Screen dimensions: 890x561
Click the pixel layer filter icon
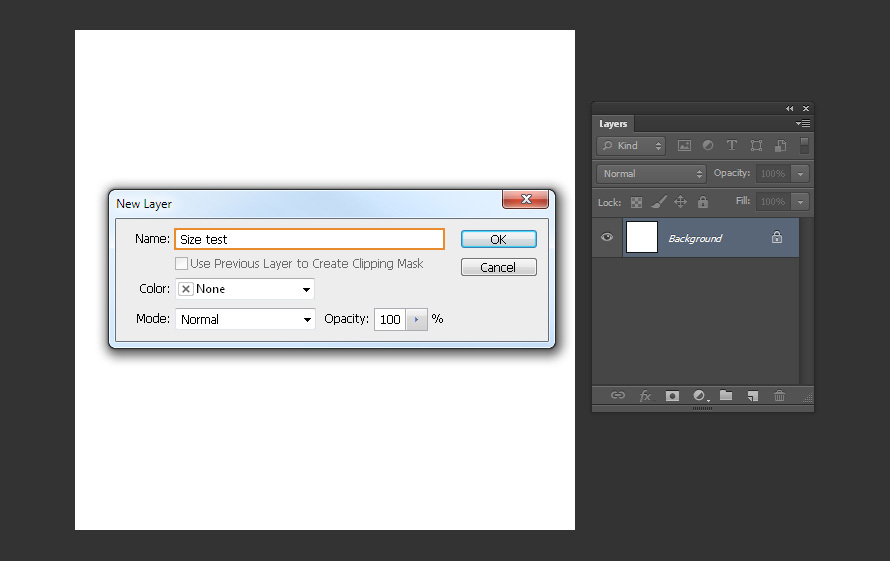(685, 146)
